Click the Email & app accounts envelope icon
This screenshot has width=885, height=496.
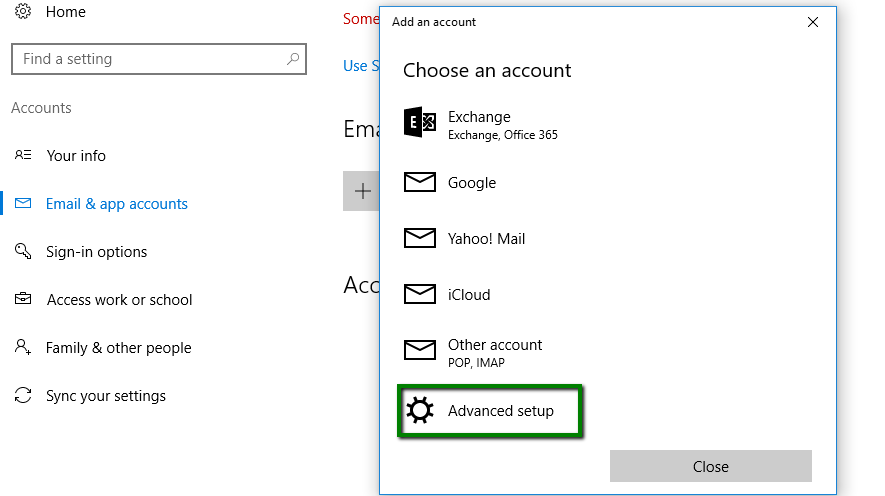click(23, 203)
